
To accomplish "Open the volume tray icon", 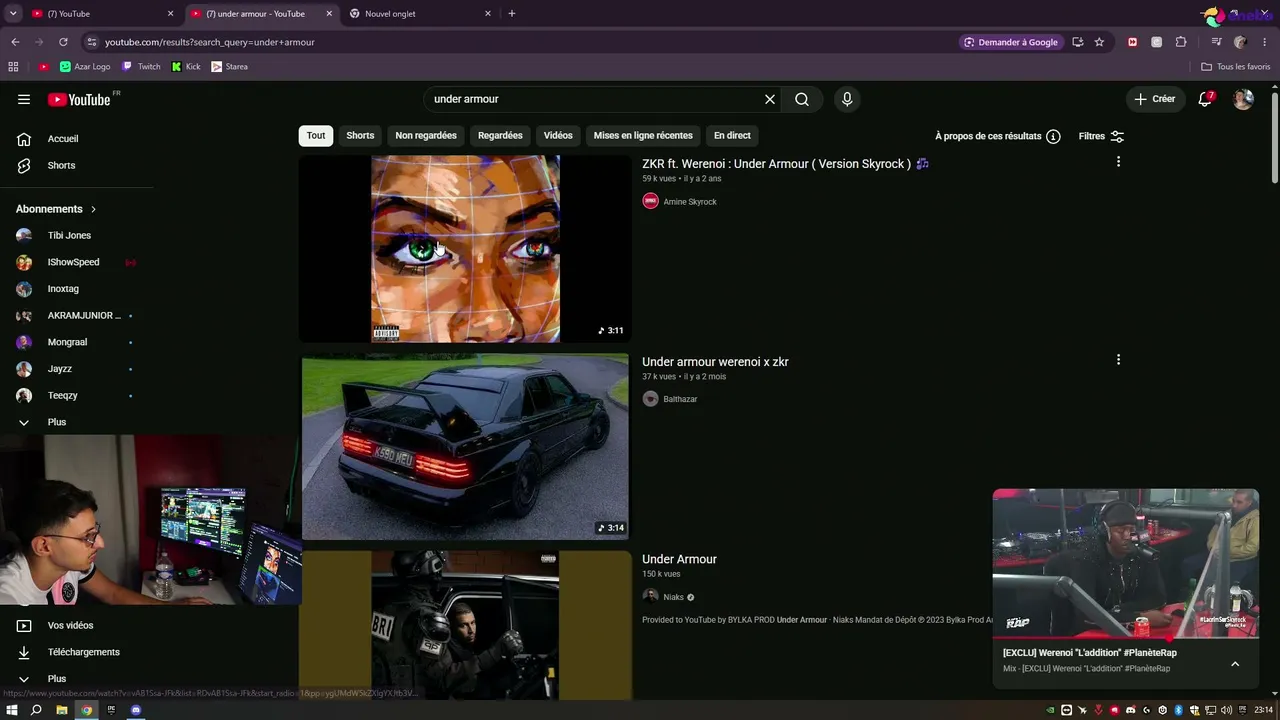I will 1227,710.
